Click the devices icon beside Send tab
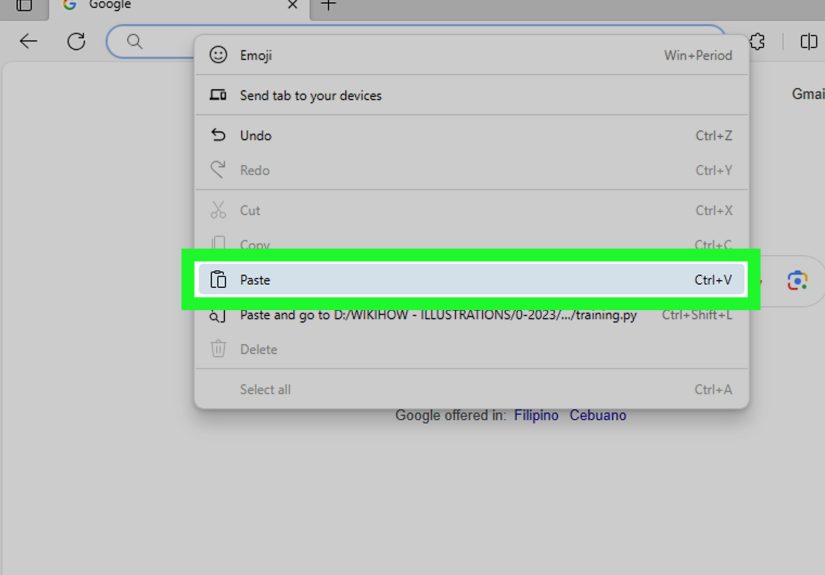This screenshot has width=825, height=575. point(218,95)
